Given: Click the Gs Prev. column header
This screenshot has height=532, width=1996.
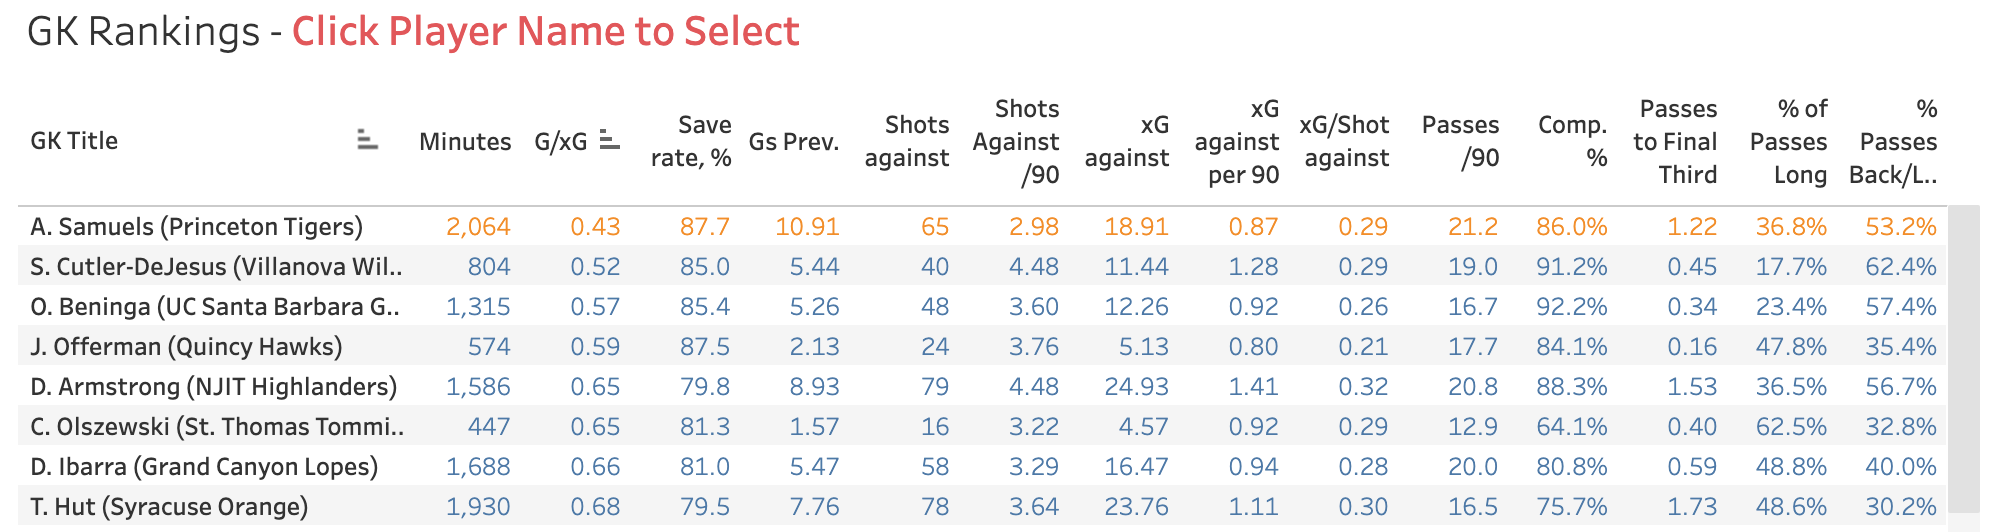Looking at the screenshot, I should pos(794,142).
